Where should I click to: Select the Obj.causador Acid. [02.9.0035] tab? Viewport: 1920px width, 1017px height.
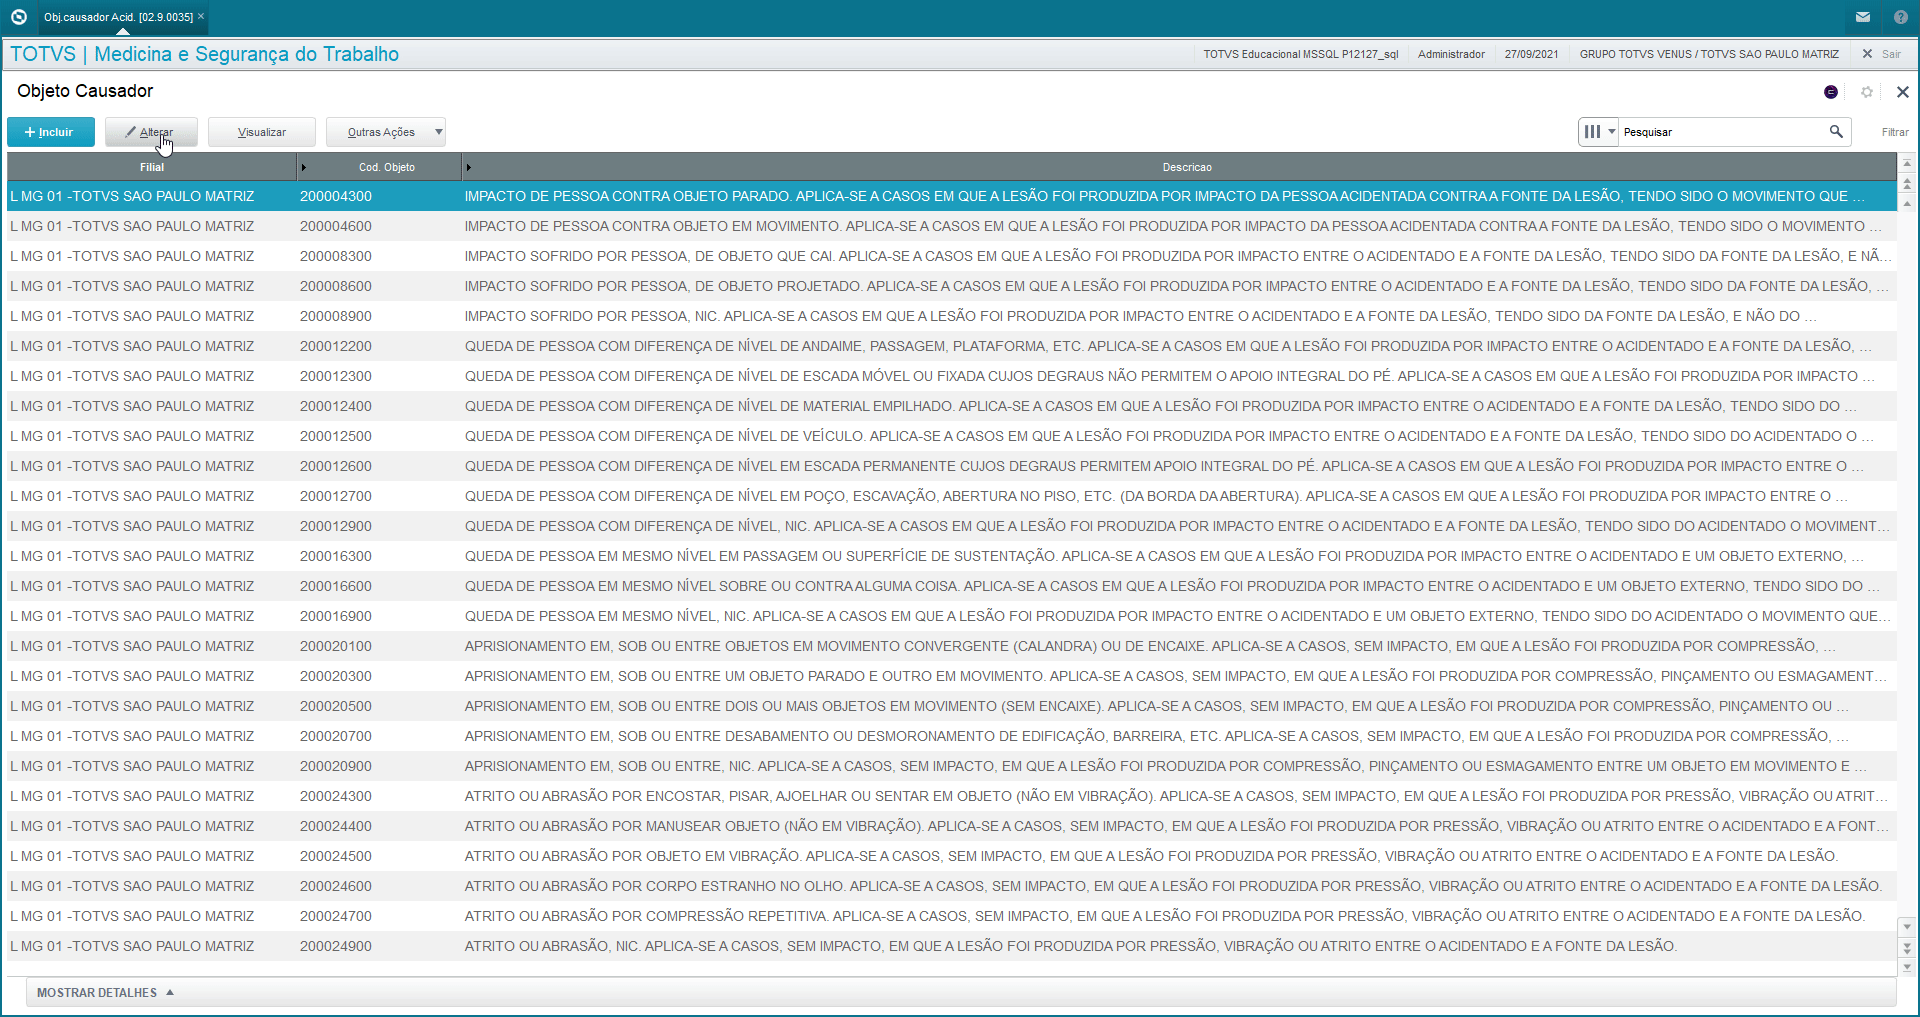(x=118, y=17)
